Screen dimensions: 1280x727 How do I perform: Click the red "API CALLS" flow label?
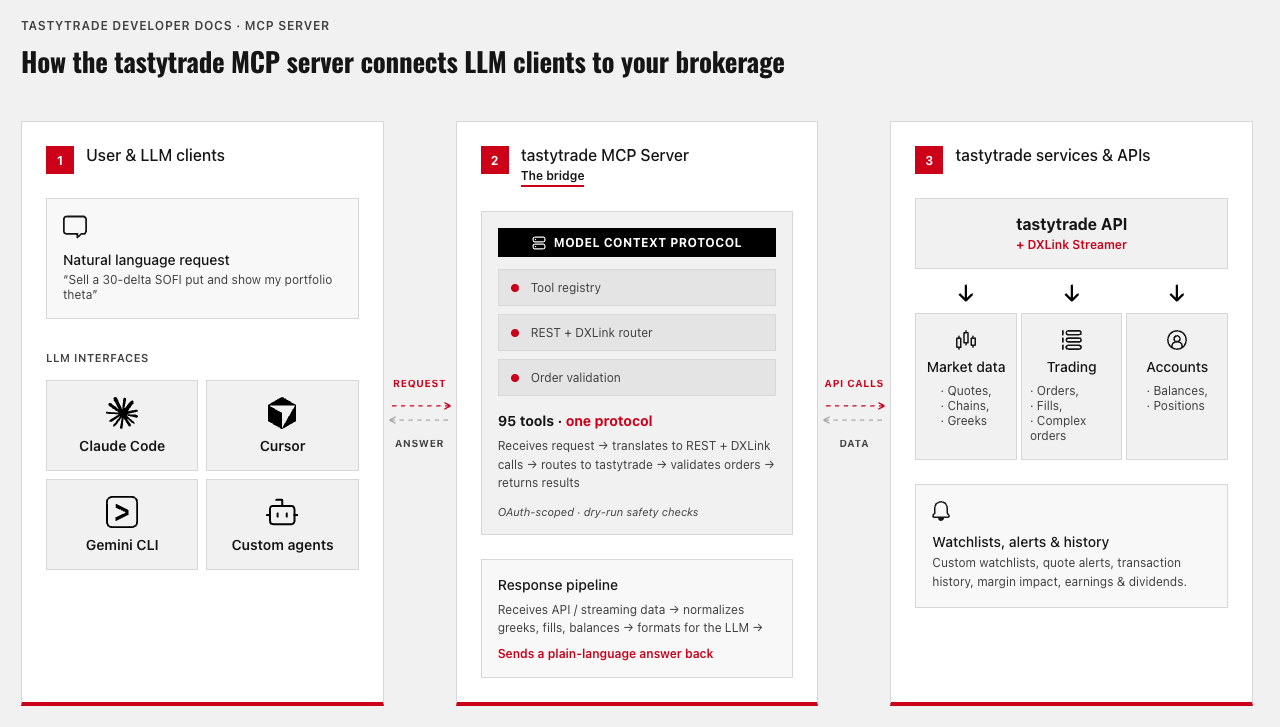(x=854, y=384)
